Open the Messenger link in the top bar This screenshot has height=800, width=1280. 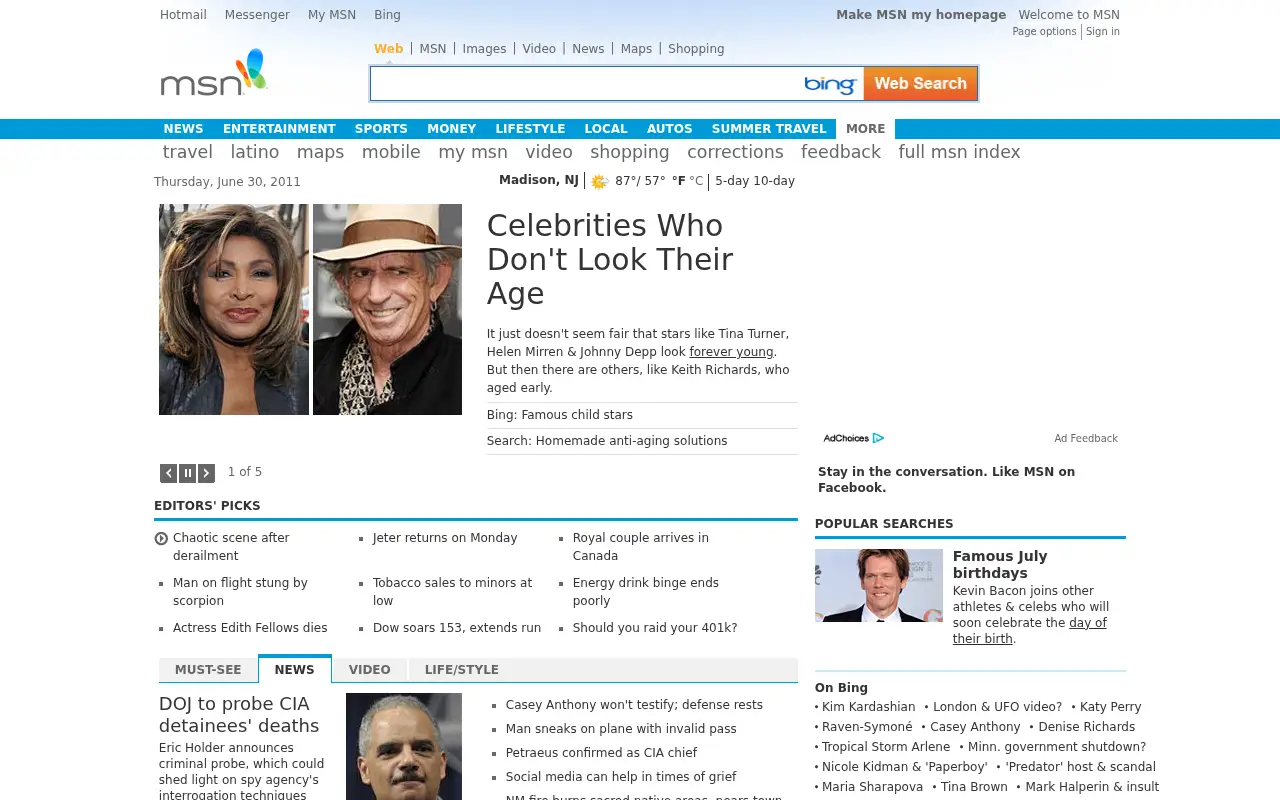(257, 15)
